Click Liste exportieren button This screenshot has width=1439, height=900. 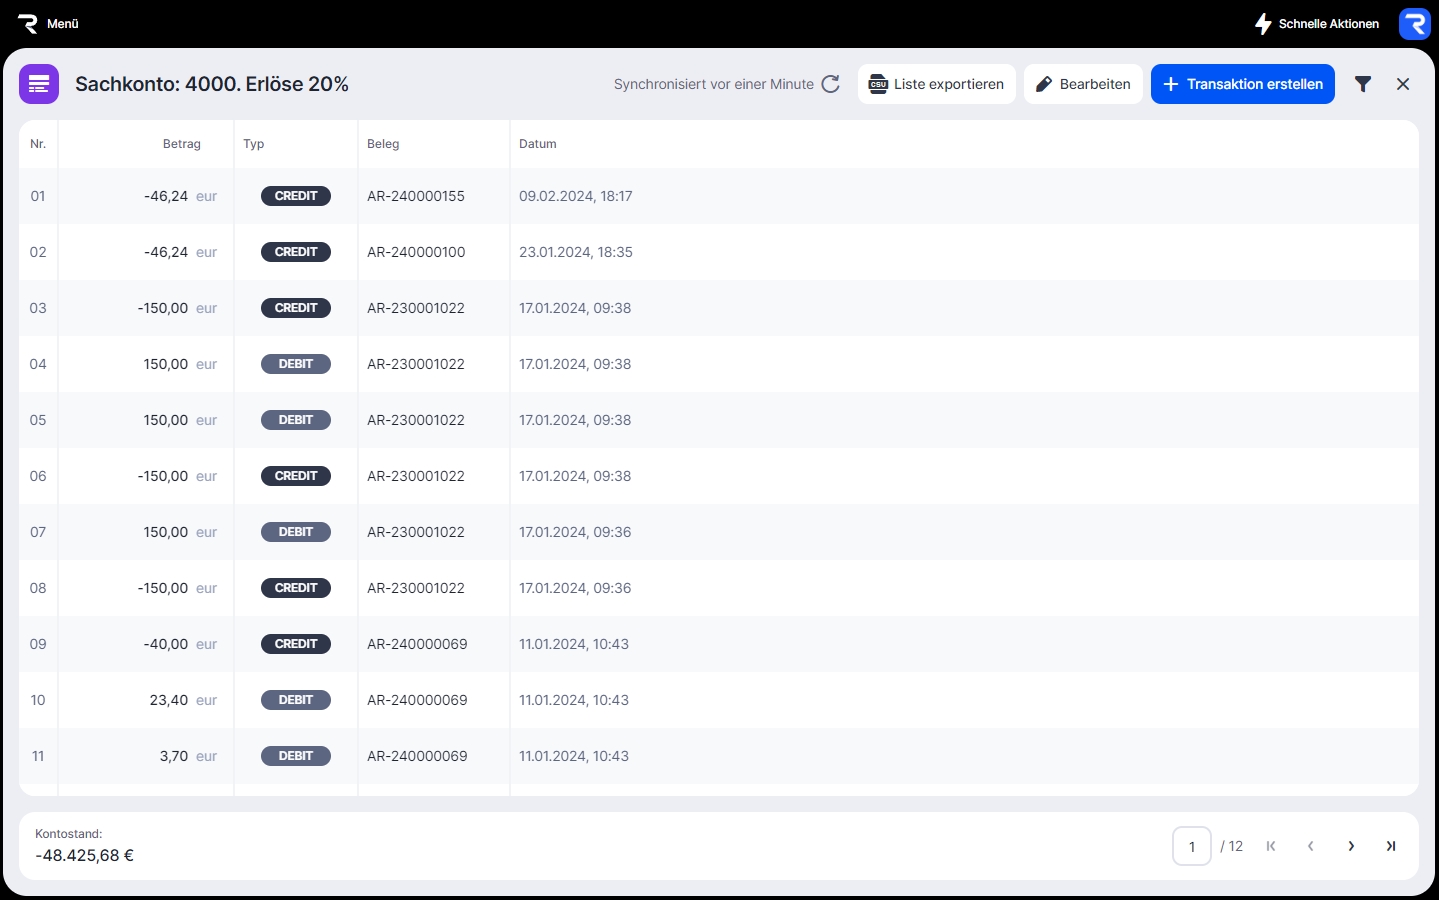pyautogui.click(x=936, y=84)
